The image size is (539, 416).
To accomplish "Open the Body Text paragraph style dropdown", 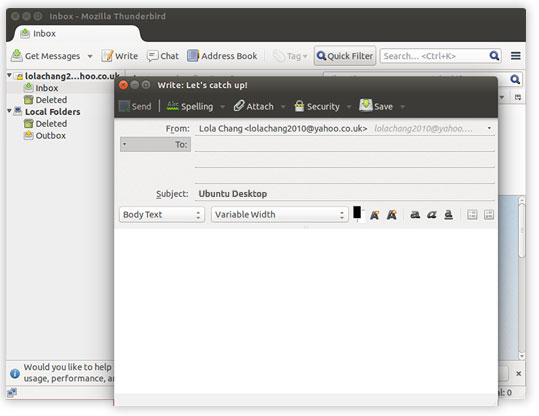I will pyautogui.click(x=162, y=215).
